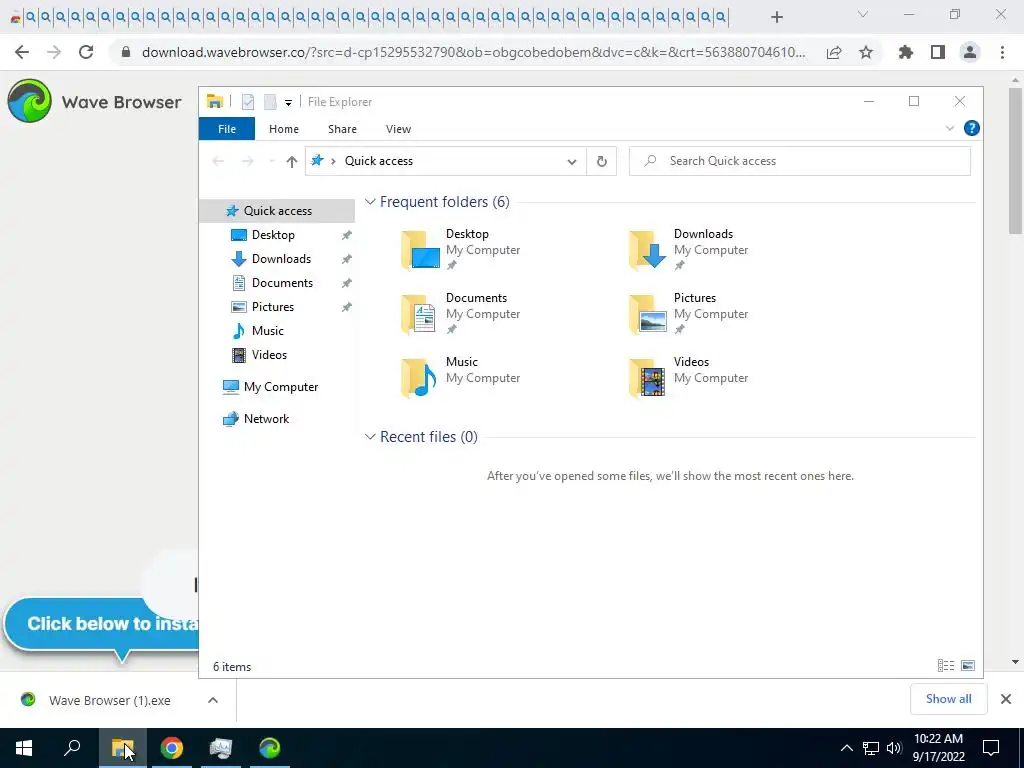Open the Home ribbon tab

[283, 129]
